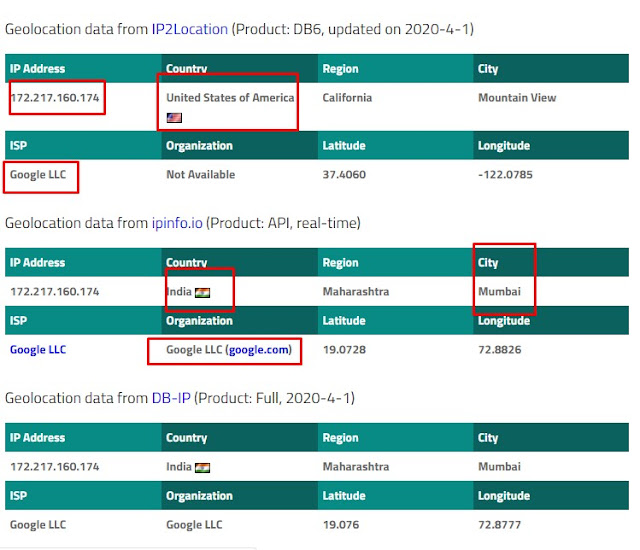Select Google LLC ISP in DB-IP table
The image size is (640, 550).
[38, 525]
